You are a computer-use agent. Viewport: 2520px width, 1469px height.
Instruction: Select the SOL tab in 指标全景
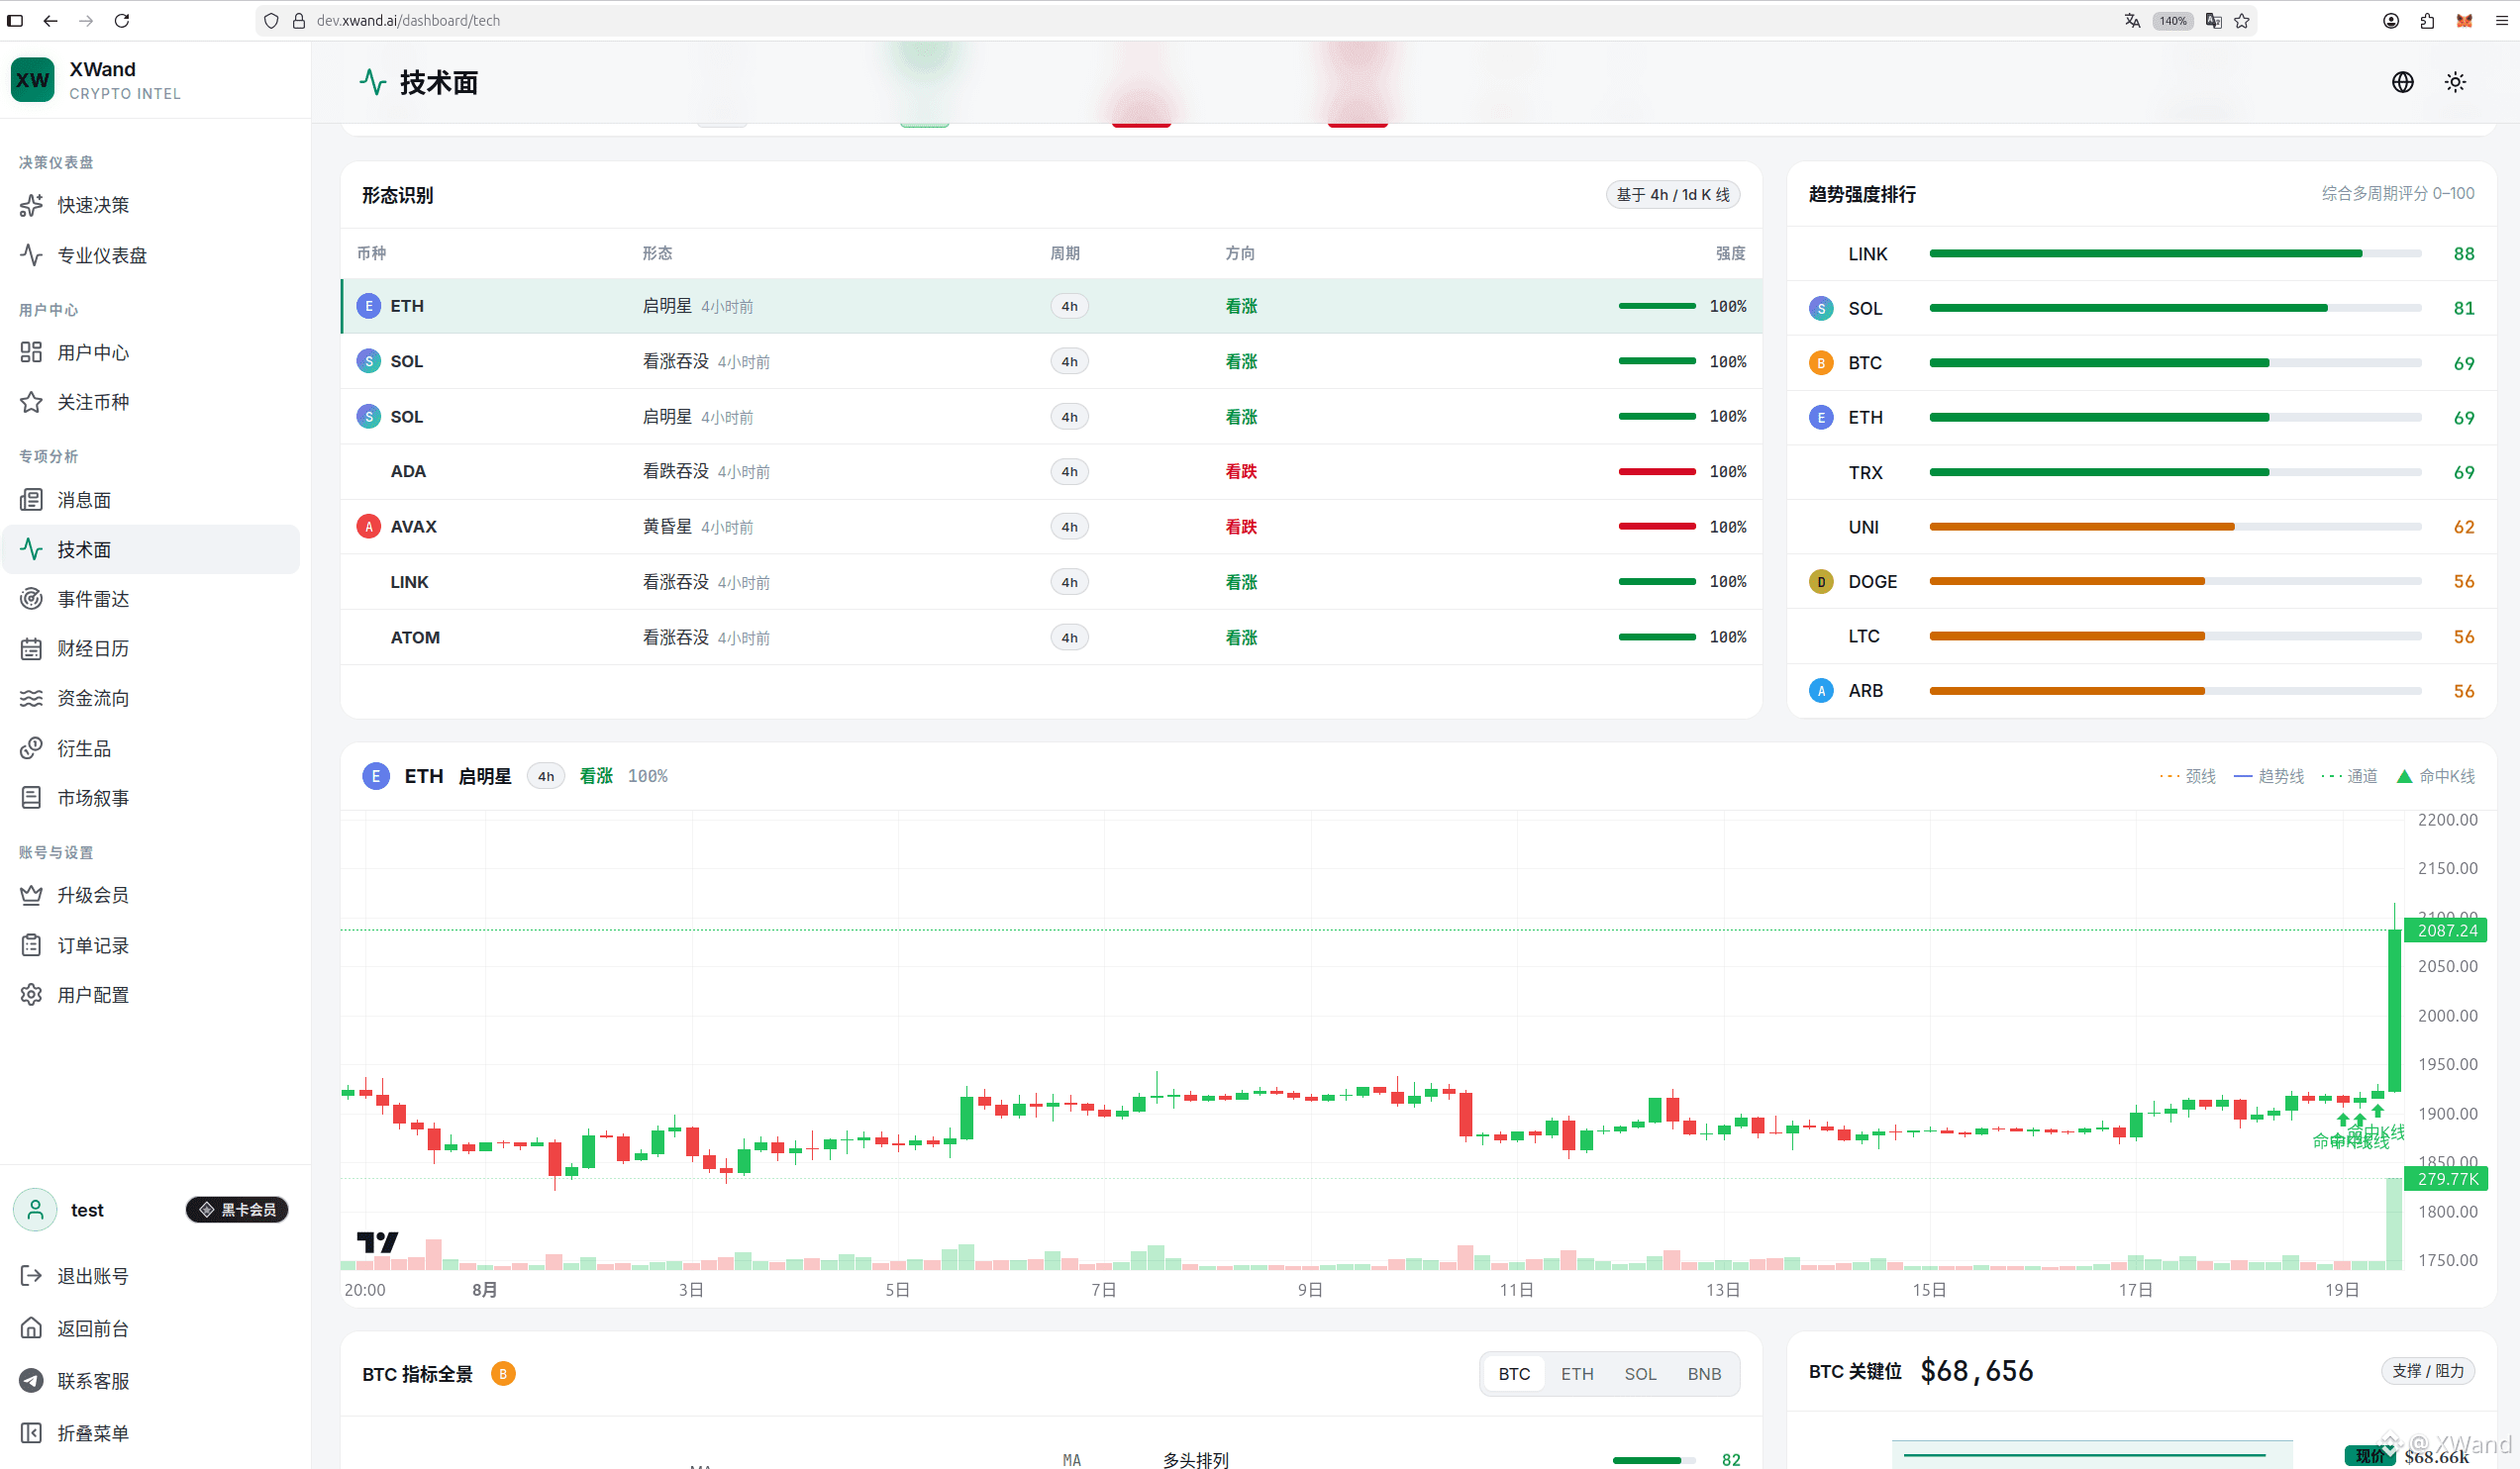point(1640,1374)
